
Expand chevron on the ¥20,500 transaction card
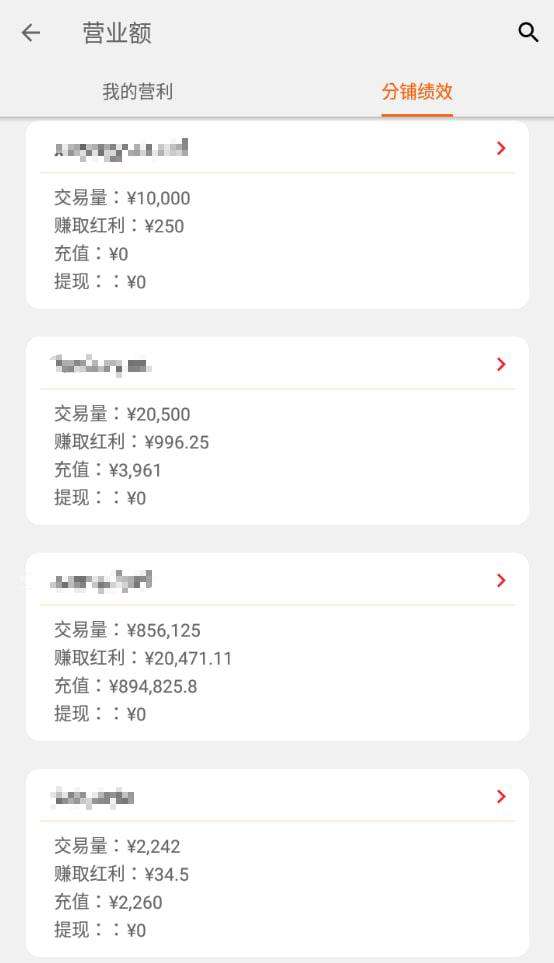(x=501, y=364)
